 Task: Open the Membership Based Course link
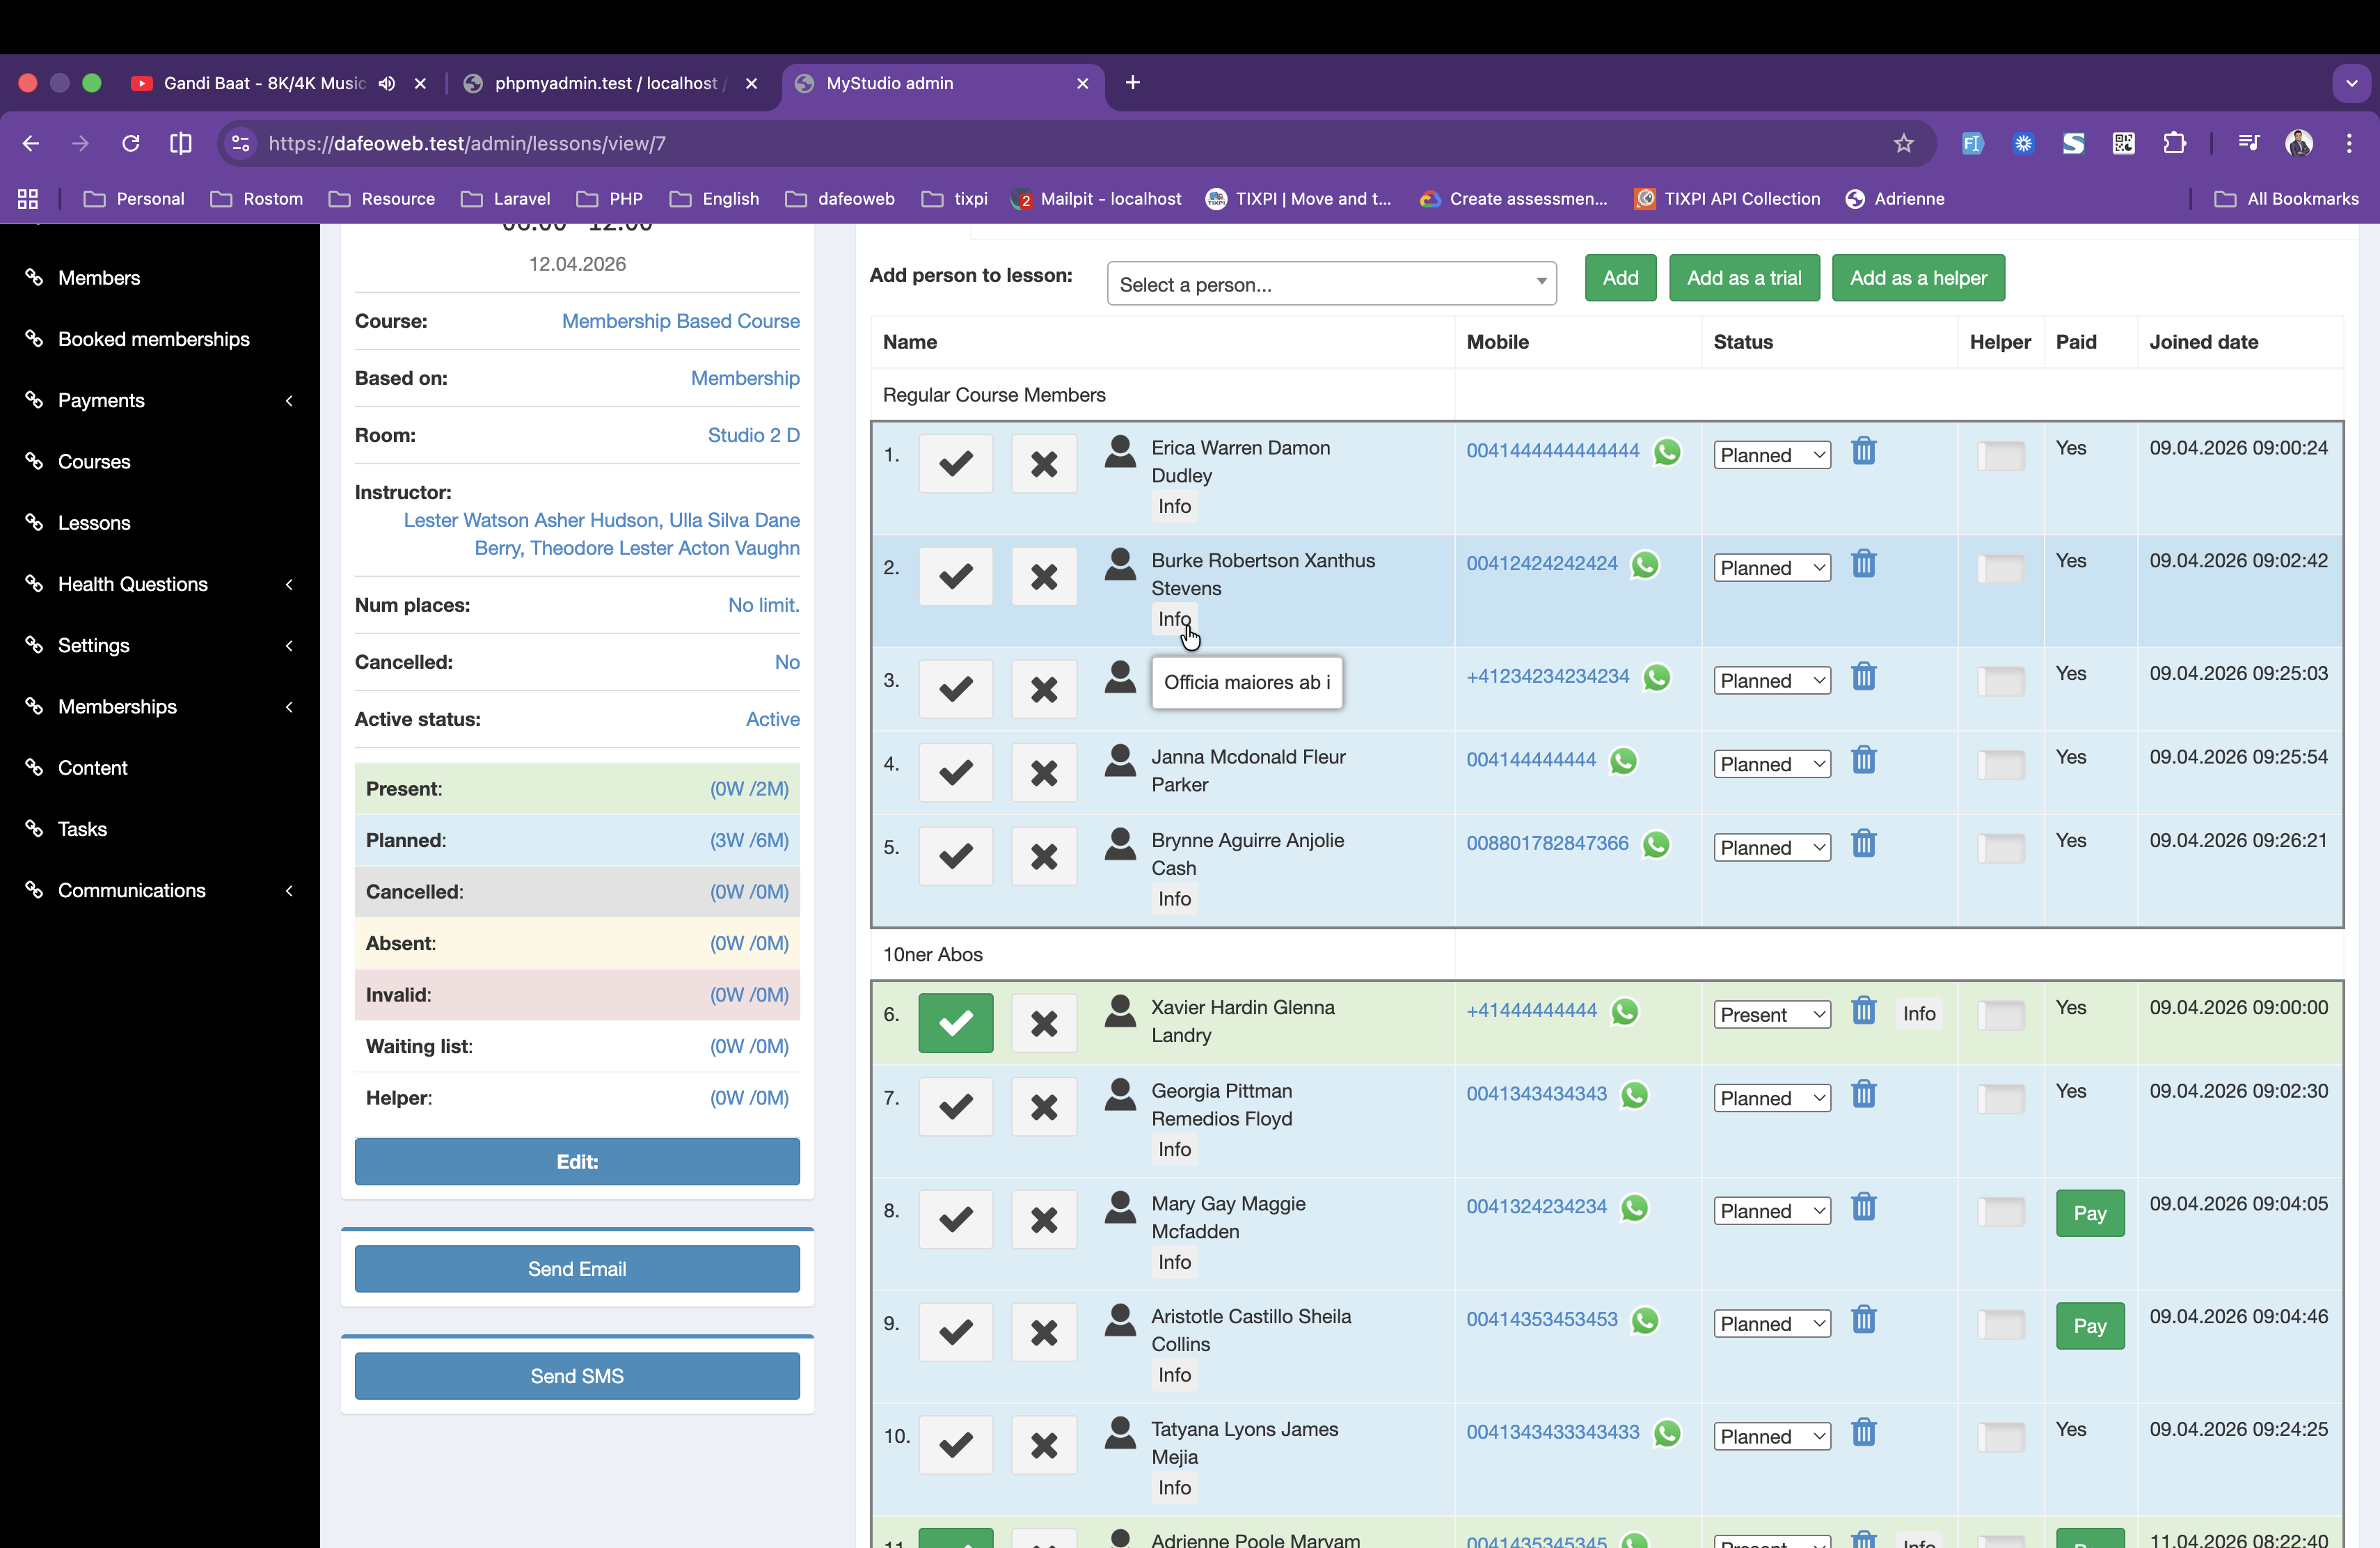680,321
